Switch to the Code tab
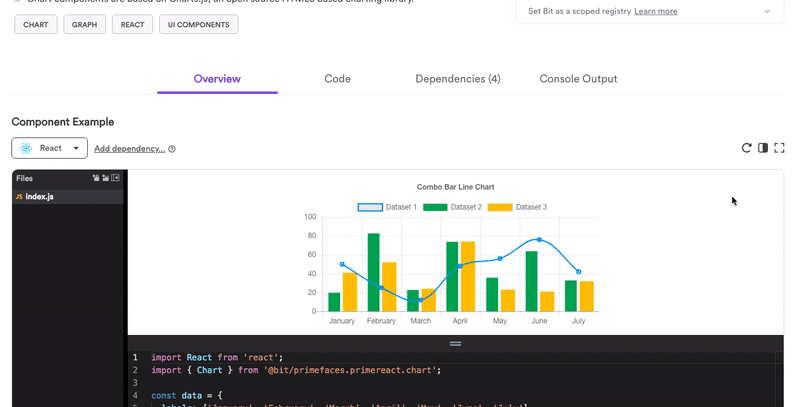The image size is (800, 407). click(x=337, y=78)
